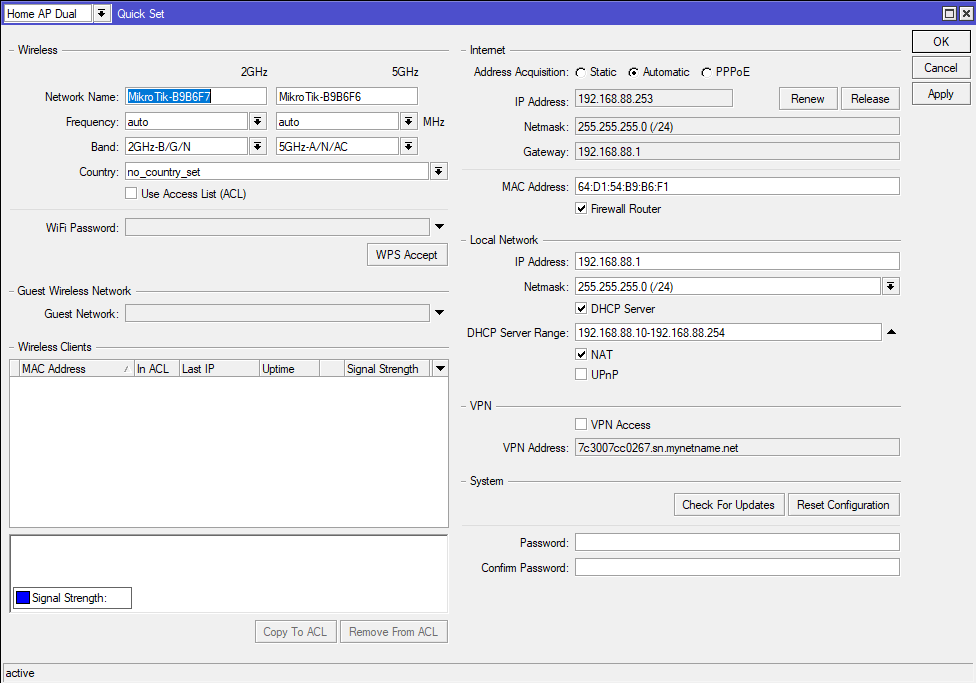Screen dimensions: 976x683
Task: Select the PPPoE address acquisition option
Action: click(707, 72)
